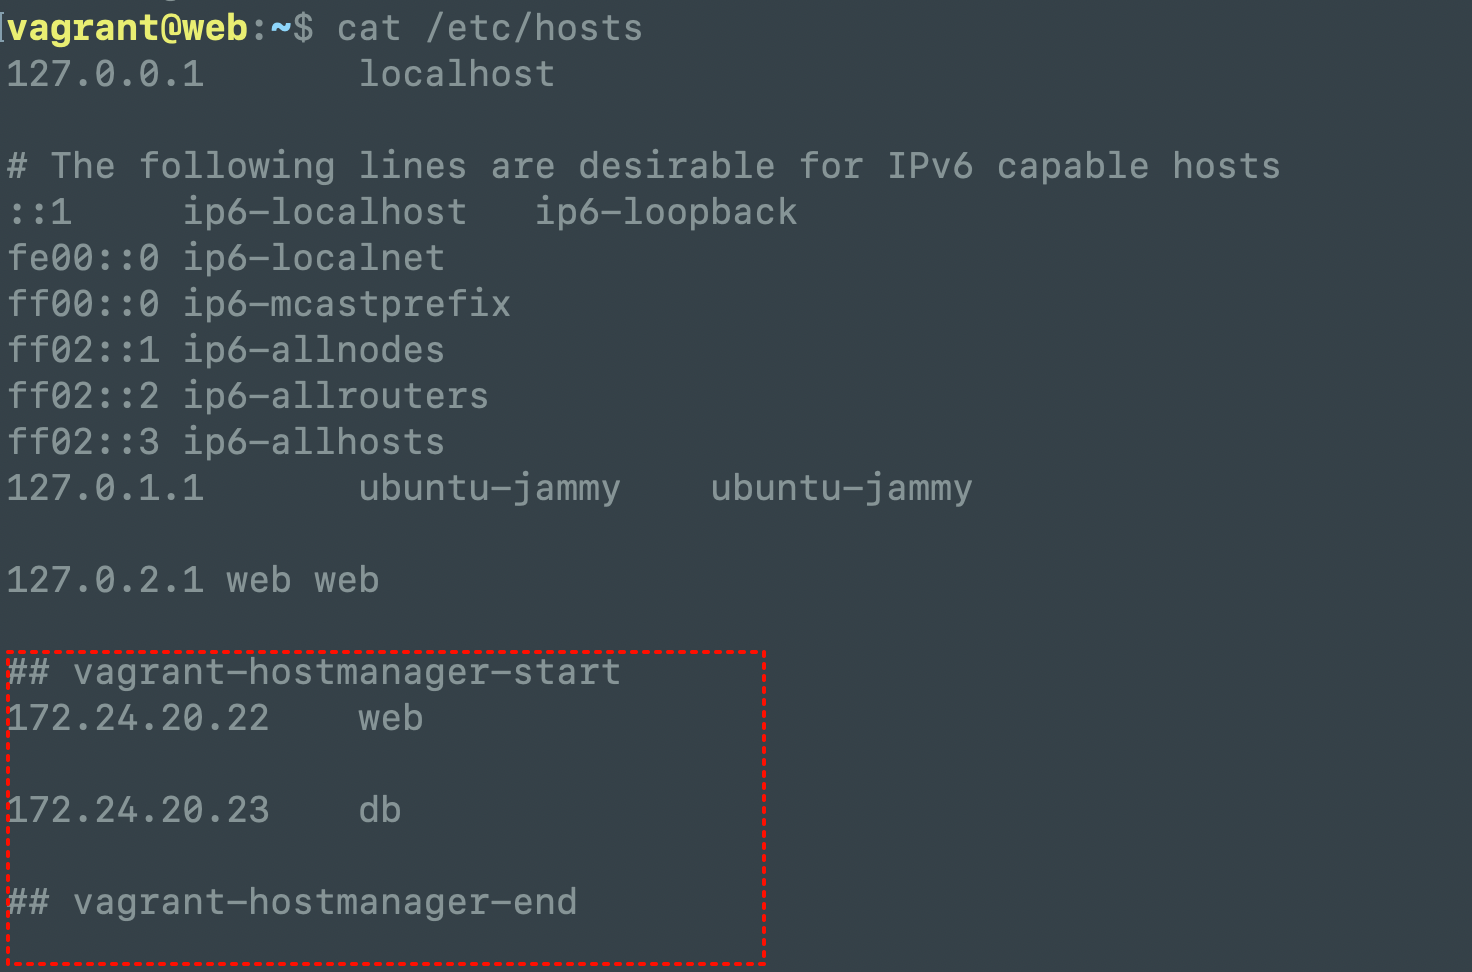Select the ip6-mcastprefix hostname
The image size is (1472, 972).
[346, 304]
